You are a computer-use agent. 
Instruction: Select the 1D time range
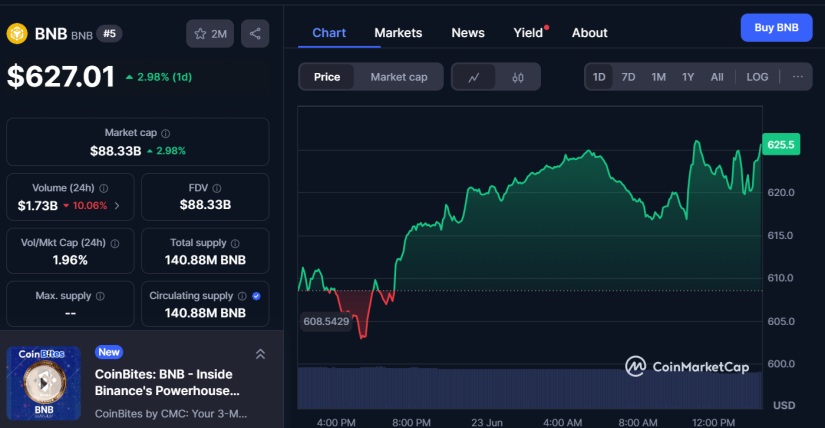click(599, 77)
